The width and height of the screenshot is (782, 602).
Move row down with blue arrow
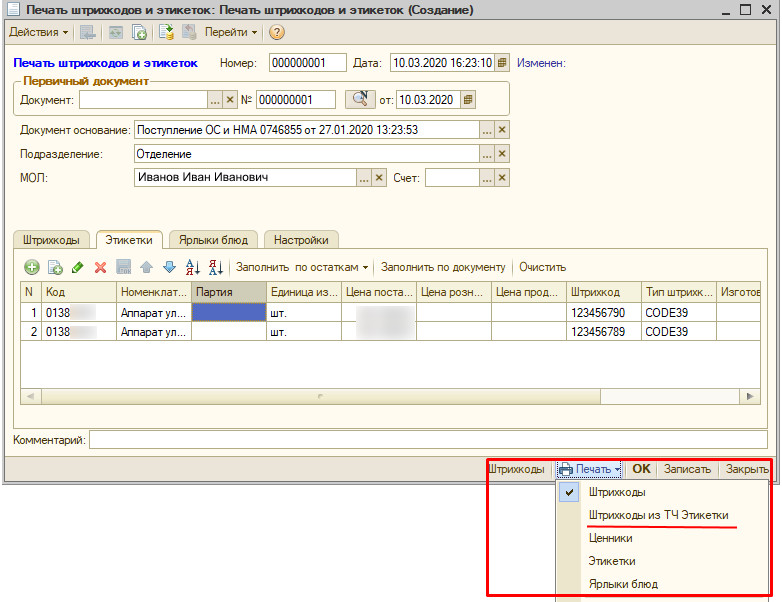(169, 267)
